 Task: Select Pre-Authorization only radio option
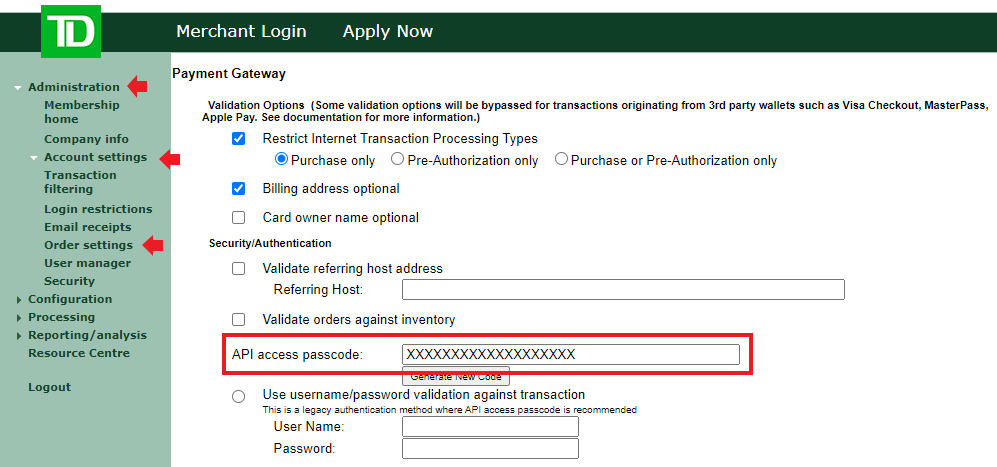click(398, 160)
